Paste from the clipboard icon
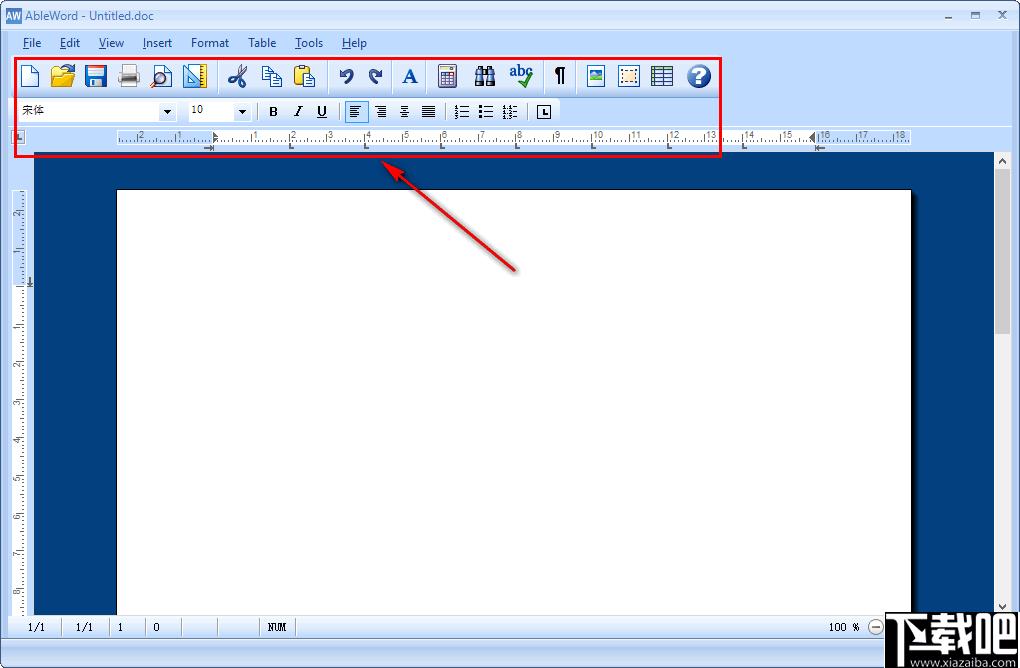 (x=304, y=76)
